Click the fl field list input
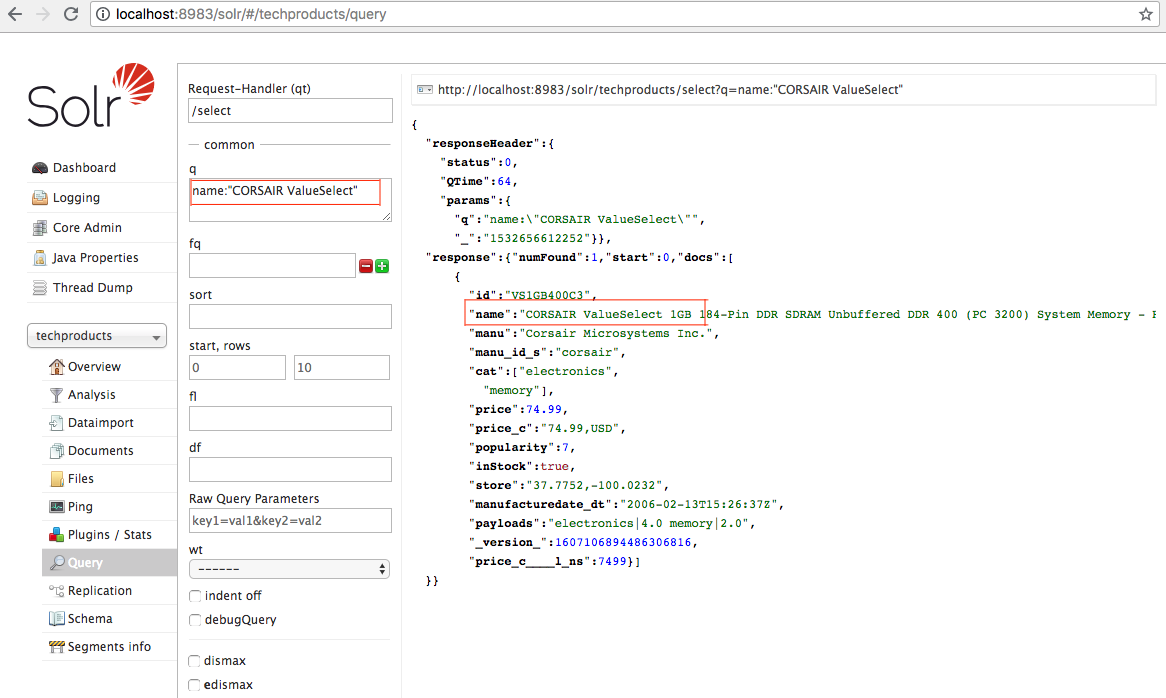Viewport: 1166px width, 698px height. click(x=290, y=419)
